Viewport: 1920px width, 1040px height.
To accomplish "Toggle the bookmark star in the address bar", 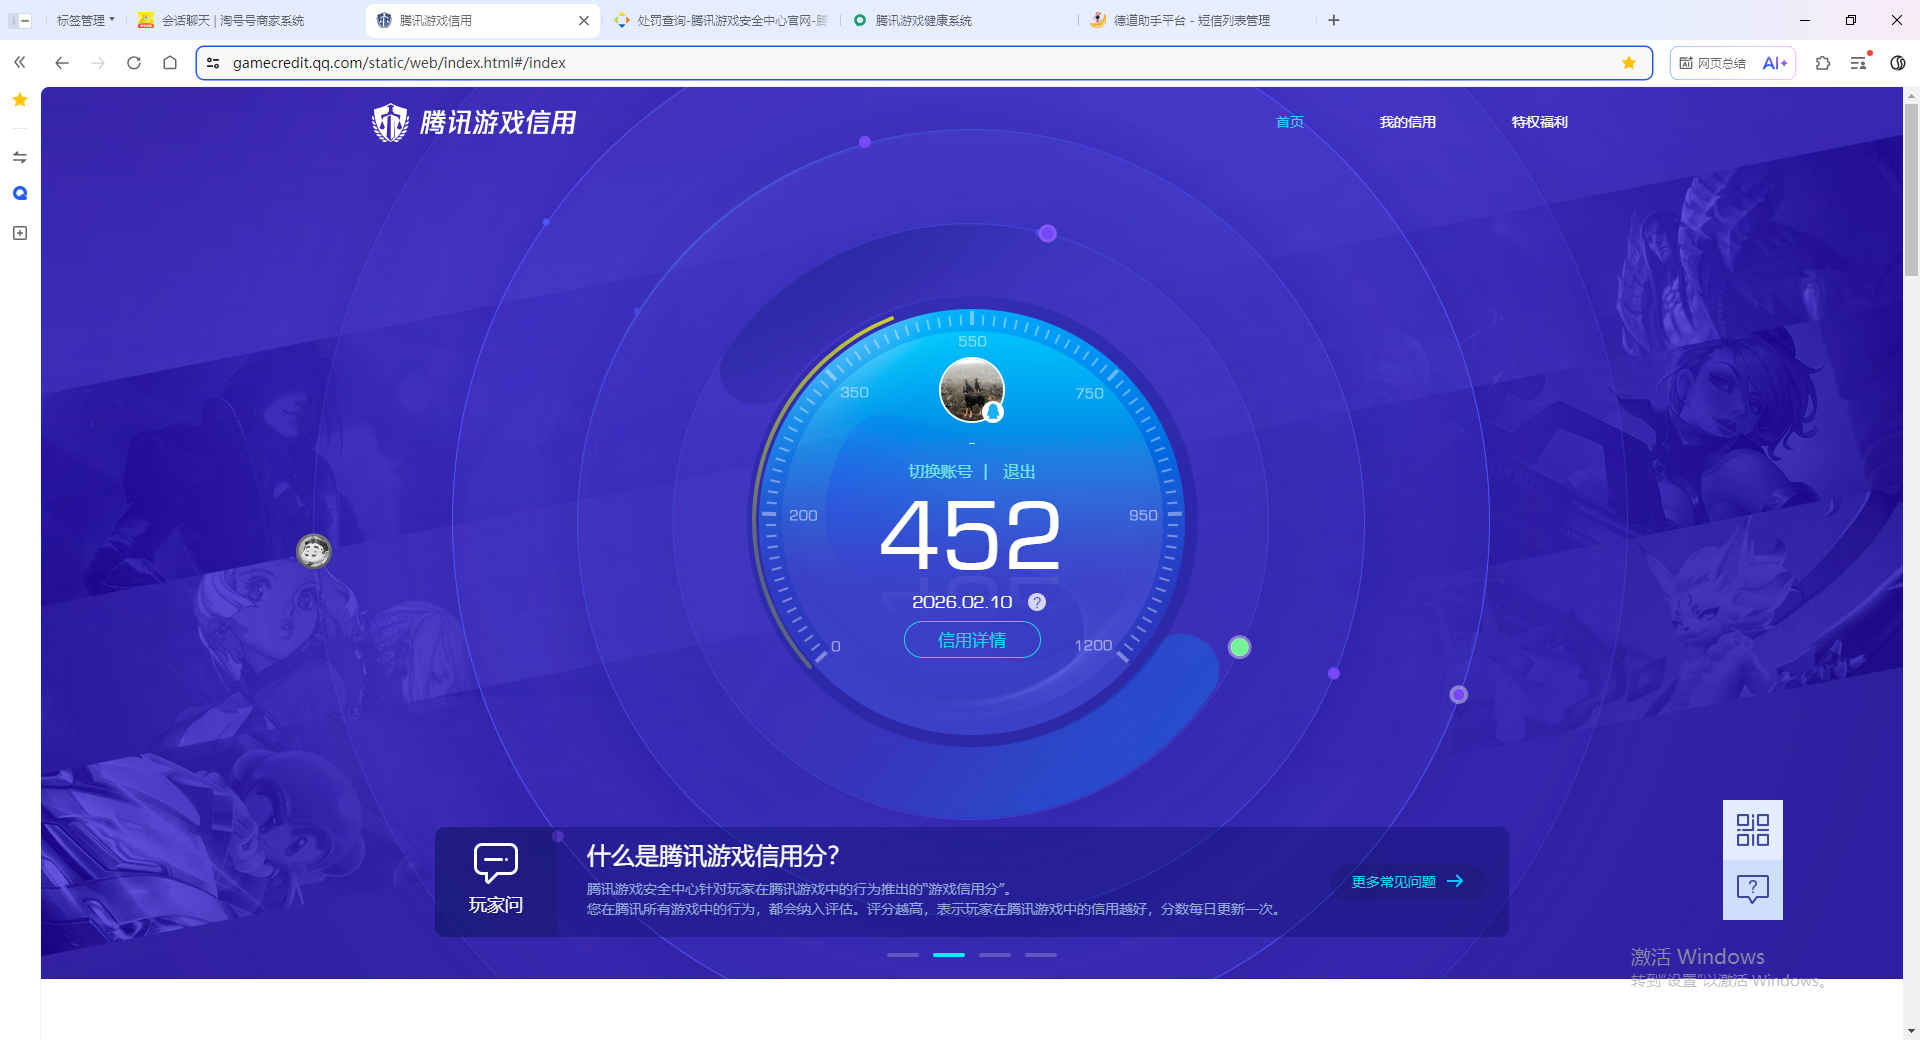I will coord(1630,62).
